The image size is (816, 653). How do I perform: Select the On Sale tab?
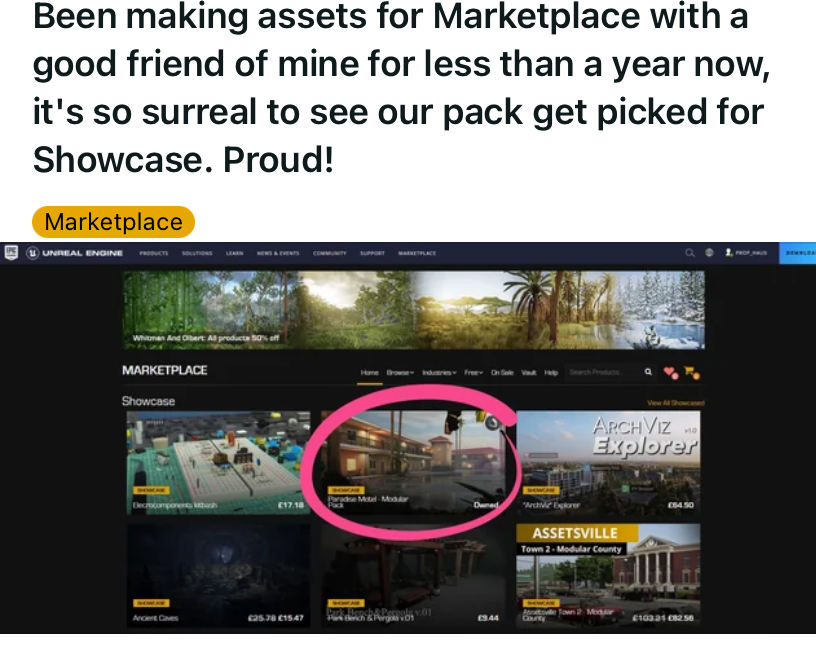point(502,373)
